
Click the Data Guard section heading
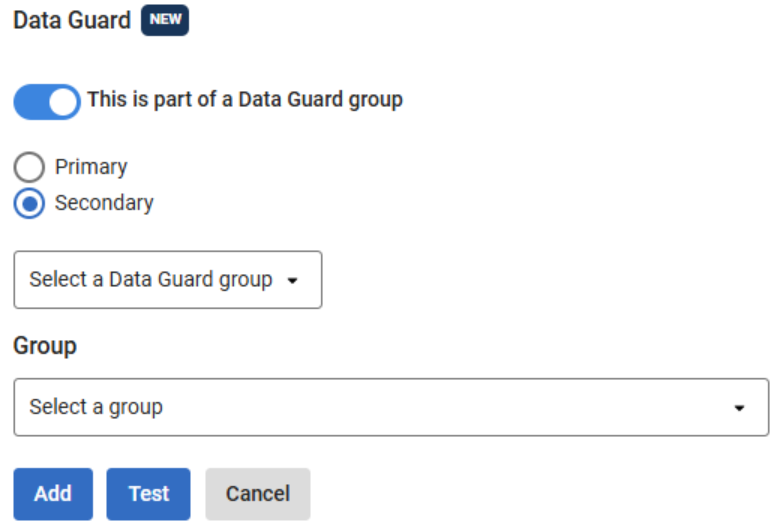[72, 21]
